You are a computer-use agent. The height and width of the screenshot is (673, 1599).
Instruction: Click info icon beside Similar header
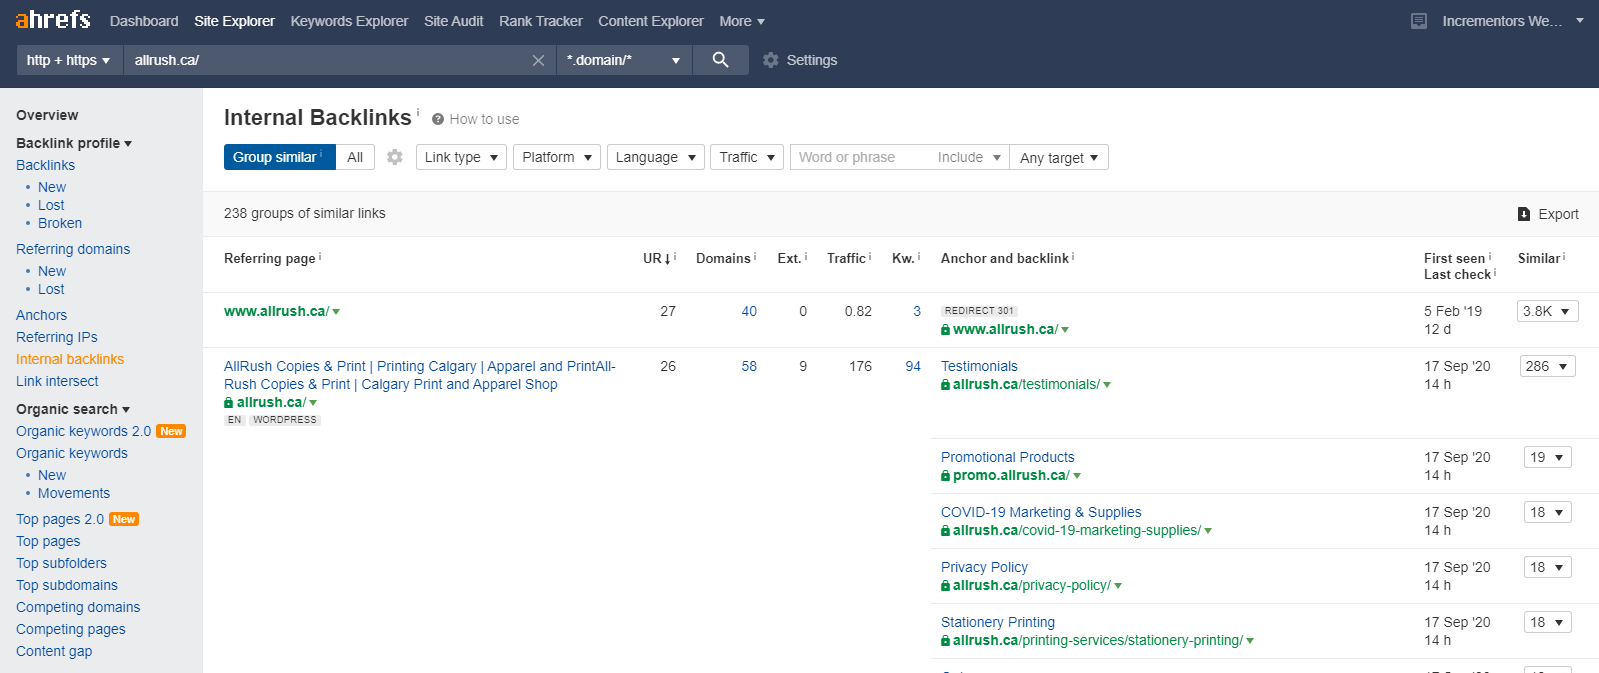coord(1564,257)
